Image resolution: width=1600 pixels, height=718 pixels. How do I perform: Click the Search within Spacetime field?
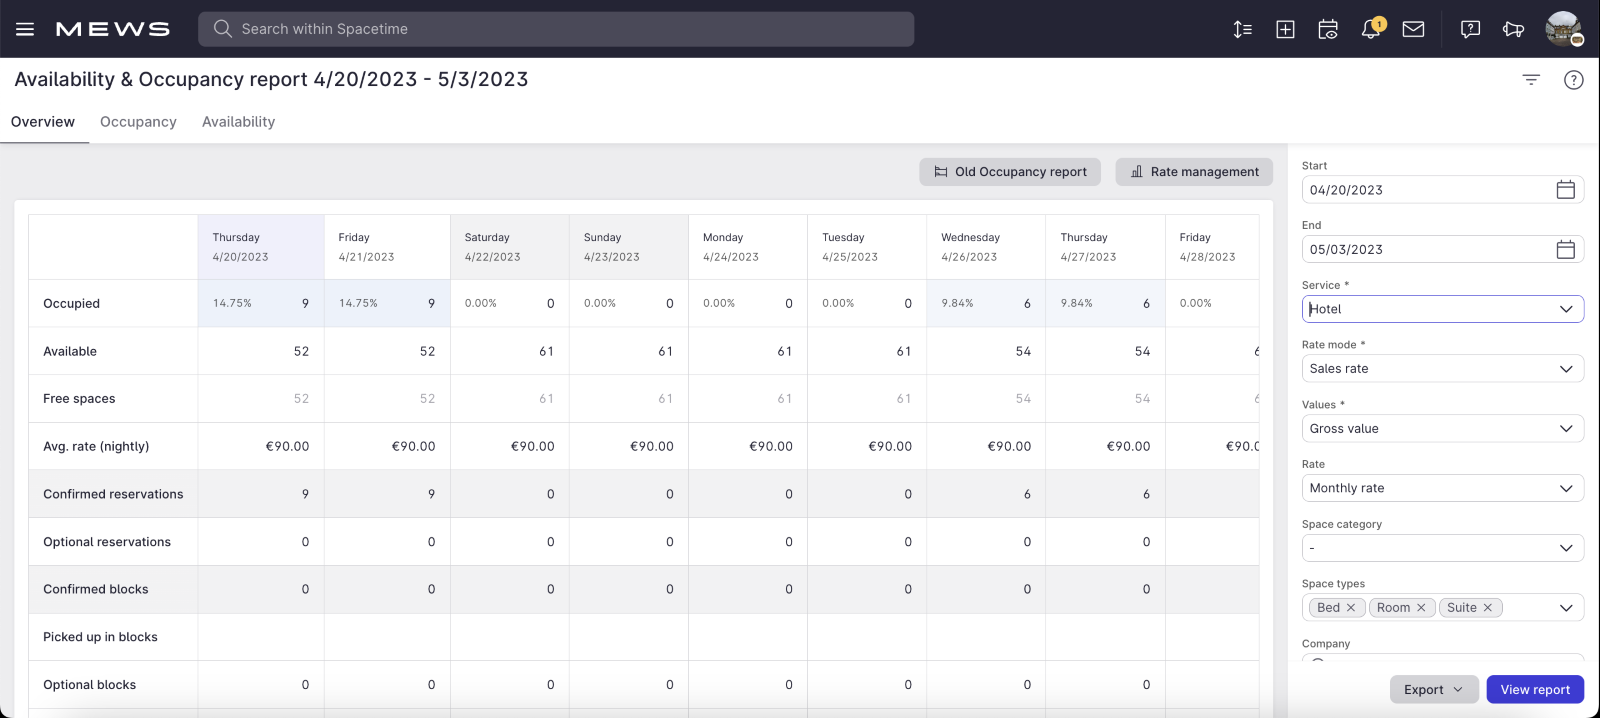coord(556,29)
